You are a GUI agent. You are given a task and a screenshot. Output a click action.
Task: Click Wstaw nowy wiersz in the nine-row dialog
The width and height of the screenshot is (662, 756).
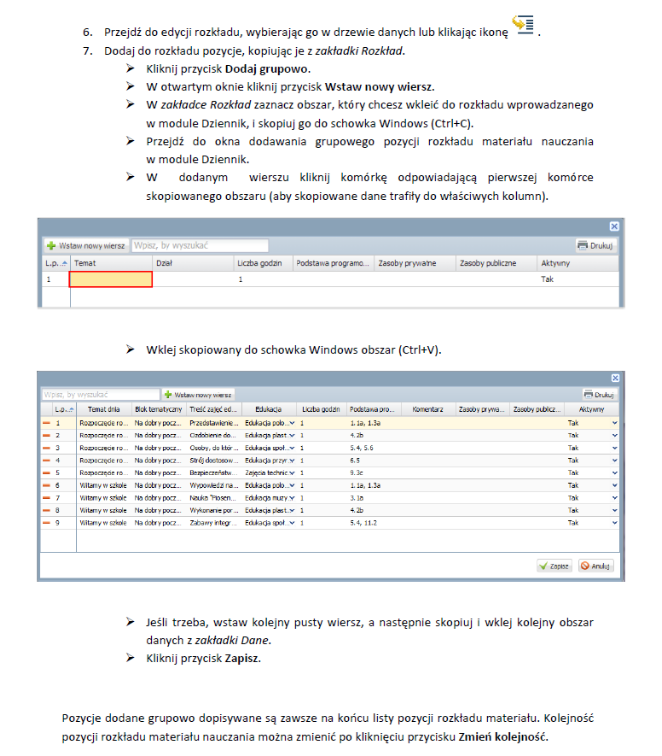pyautogui.click(x=198, y=395)
